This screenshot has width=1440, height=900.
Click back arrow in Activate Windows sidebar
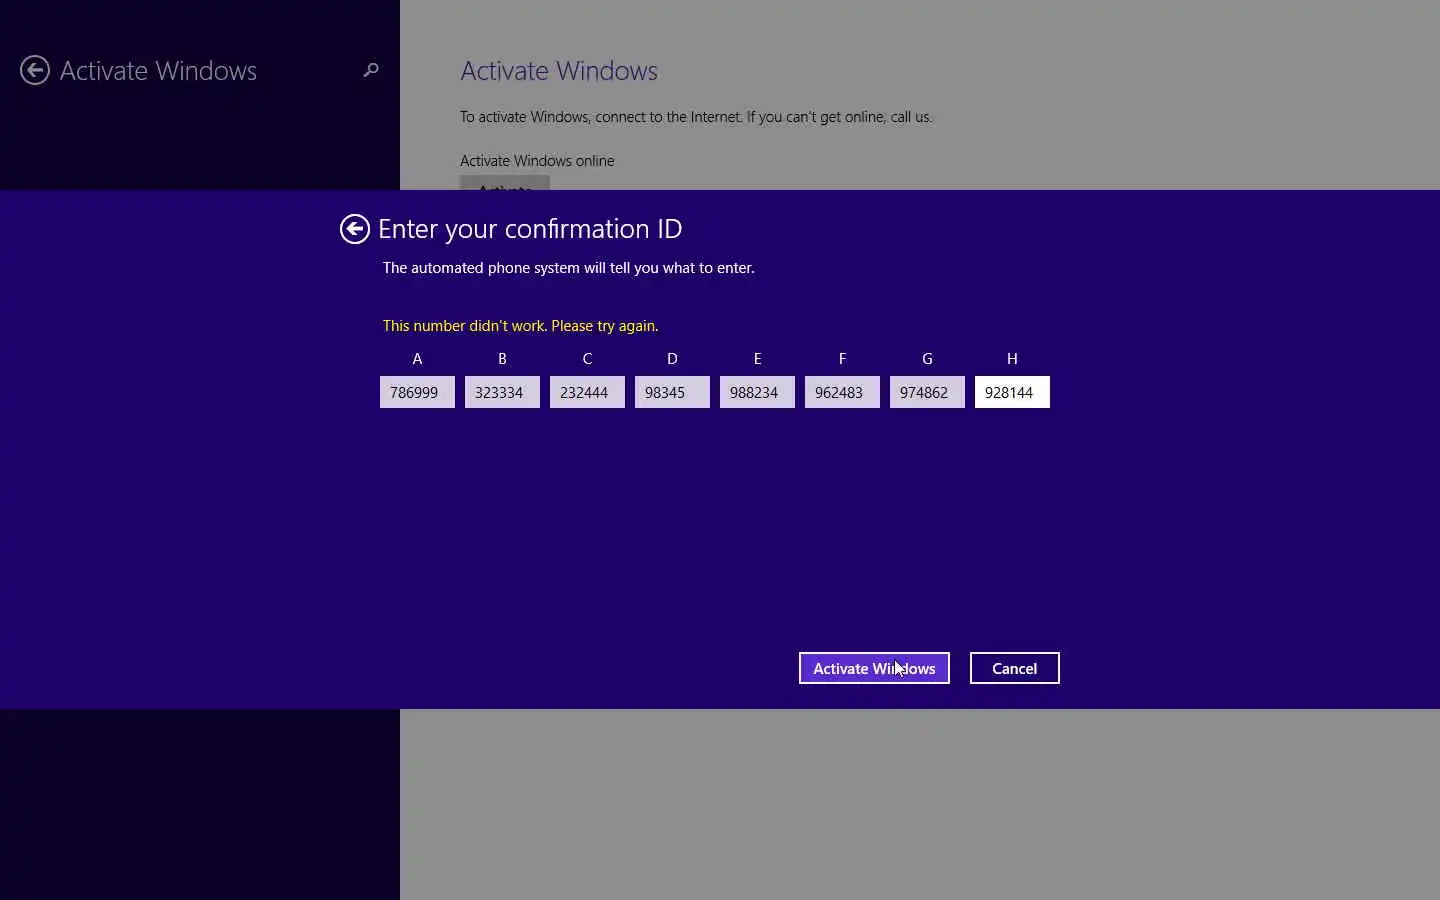(35, 70)
